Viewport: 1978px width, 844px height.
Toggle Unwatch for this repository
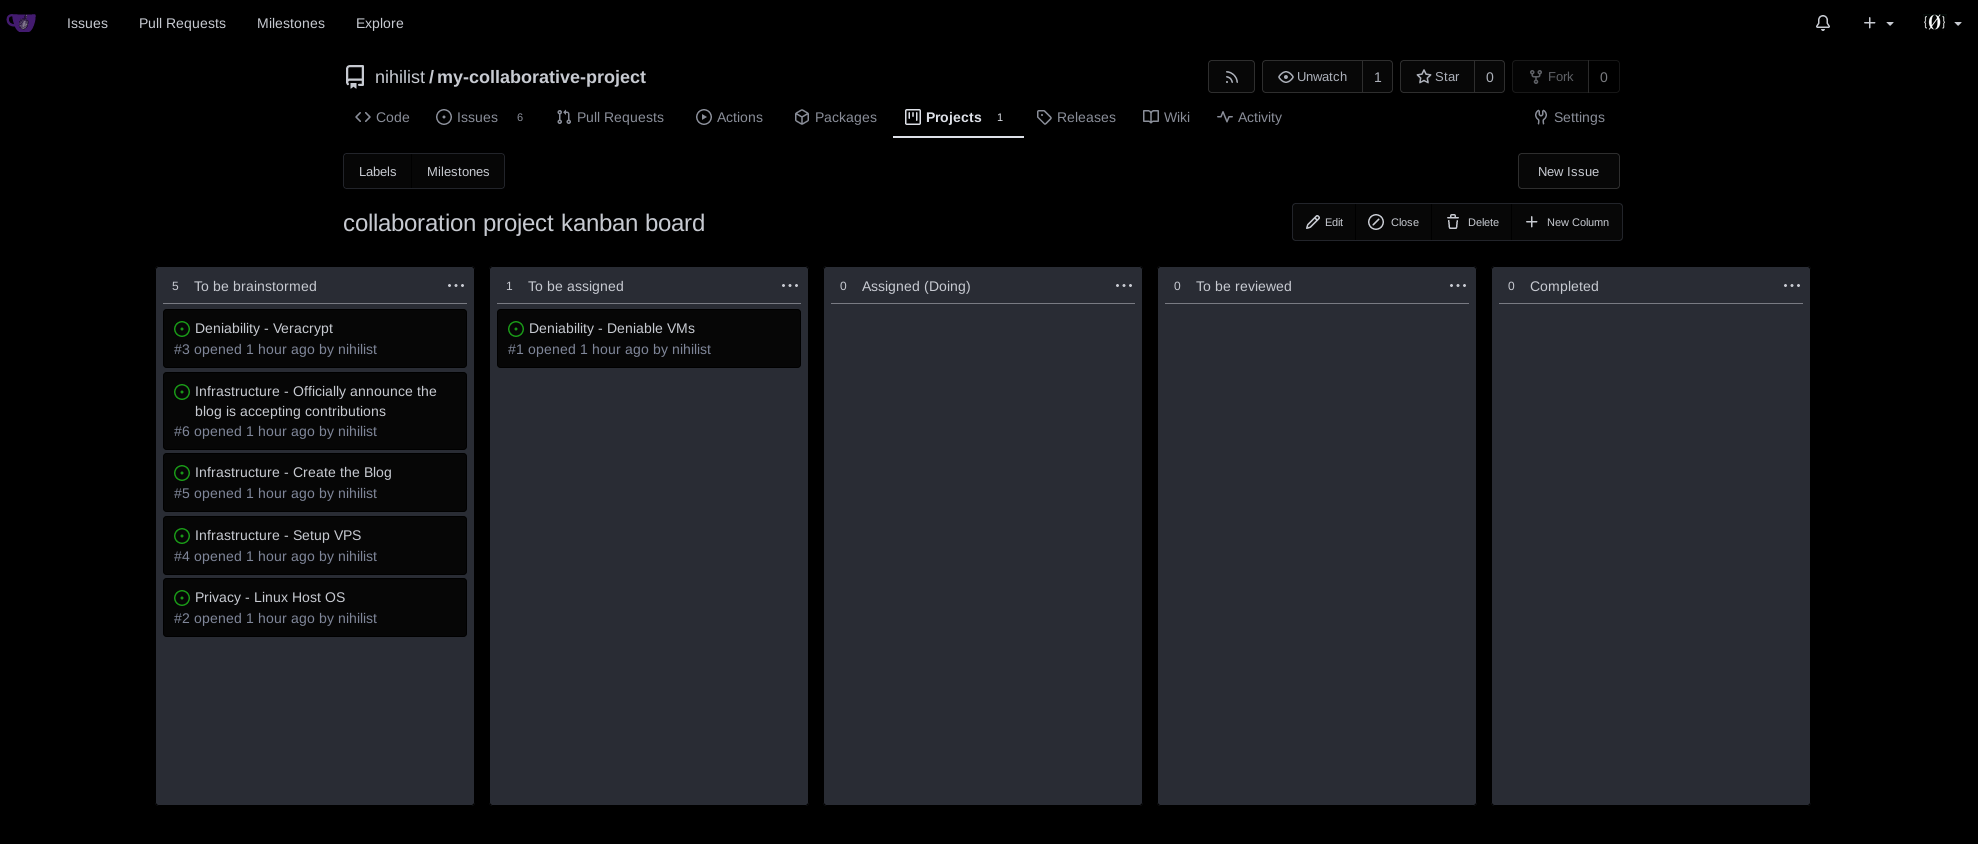[x=1312, y=77]
